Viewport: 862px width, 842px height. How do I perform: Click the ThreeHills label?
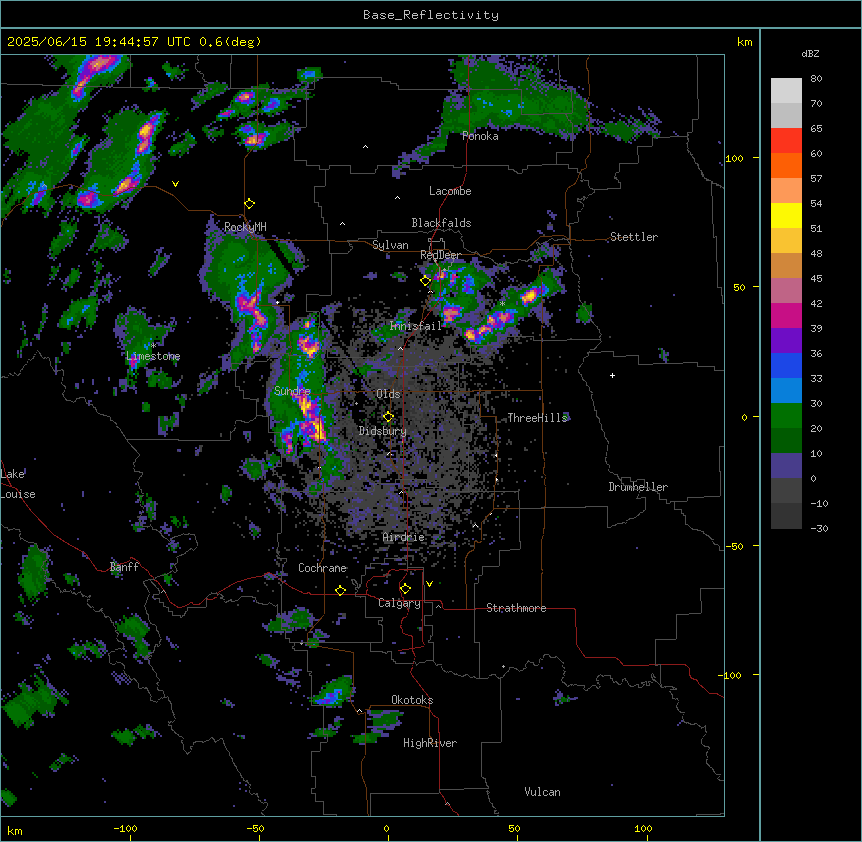[x=537, y=418]
